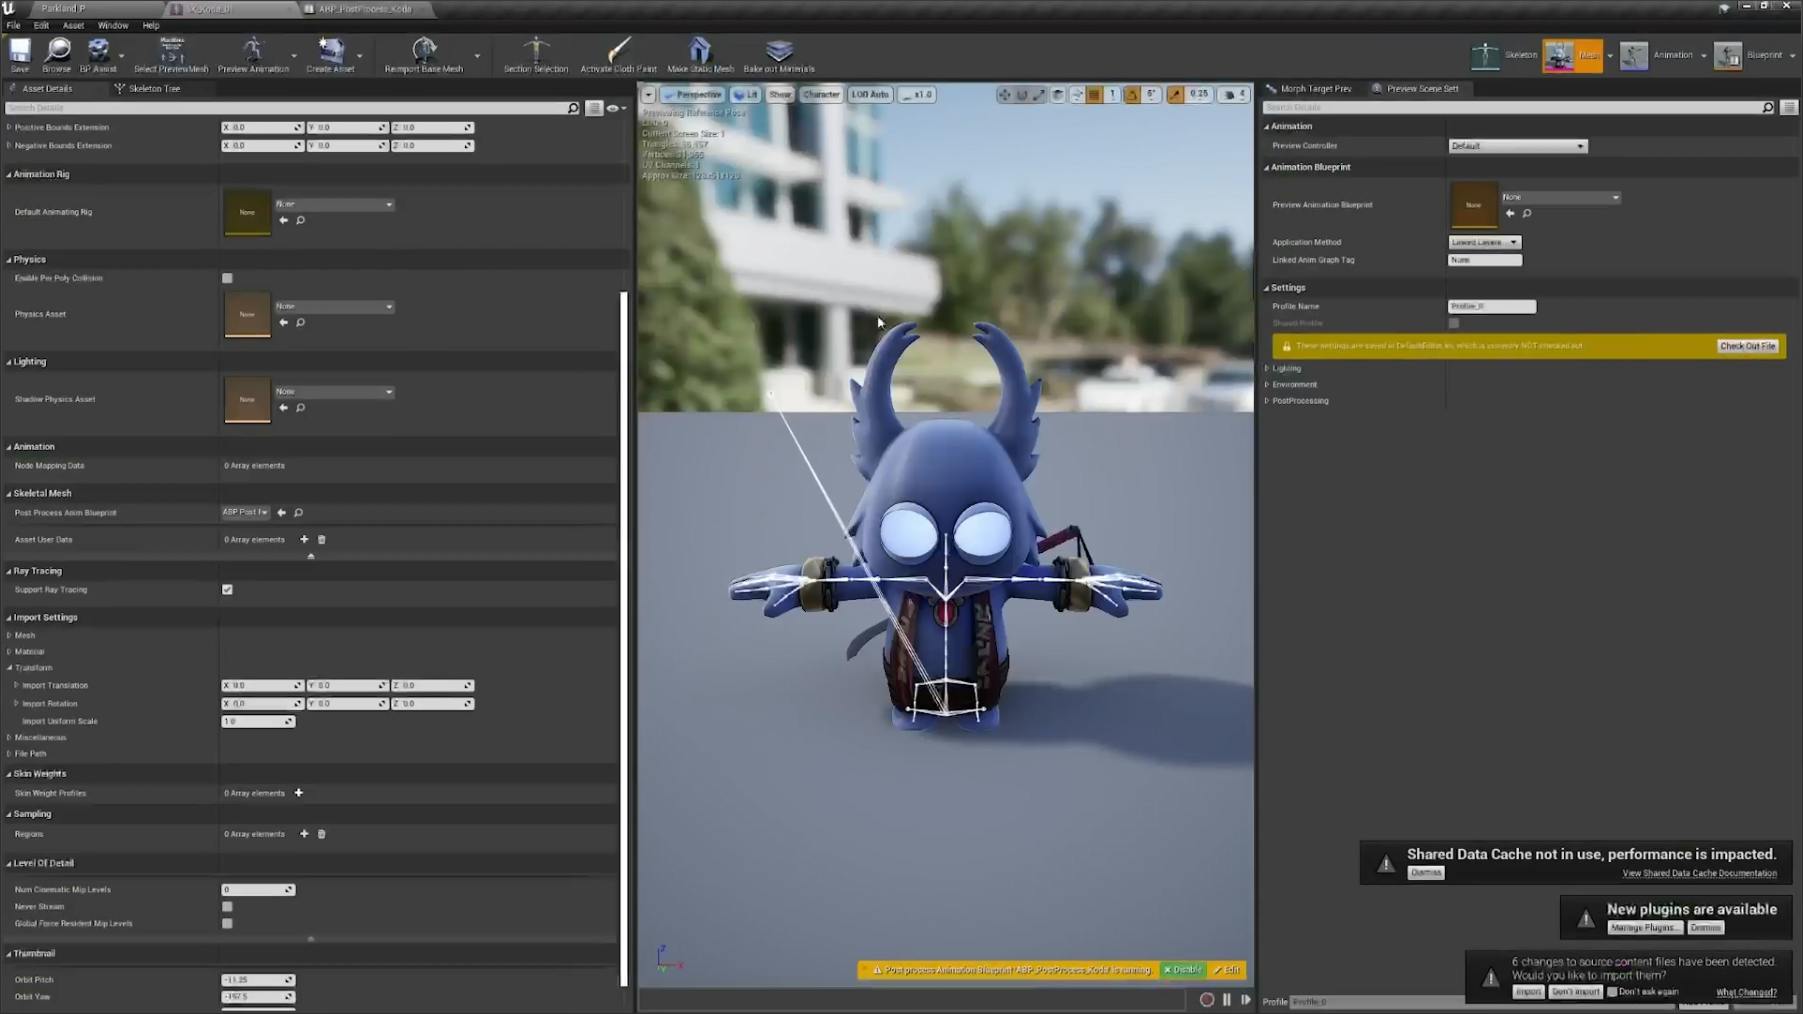The width and height of the screenshot is (1803, 1014).
Task: Open Browse to locate asset in Content Browser
Action: (x=57, y=54)
